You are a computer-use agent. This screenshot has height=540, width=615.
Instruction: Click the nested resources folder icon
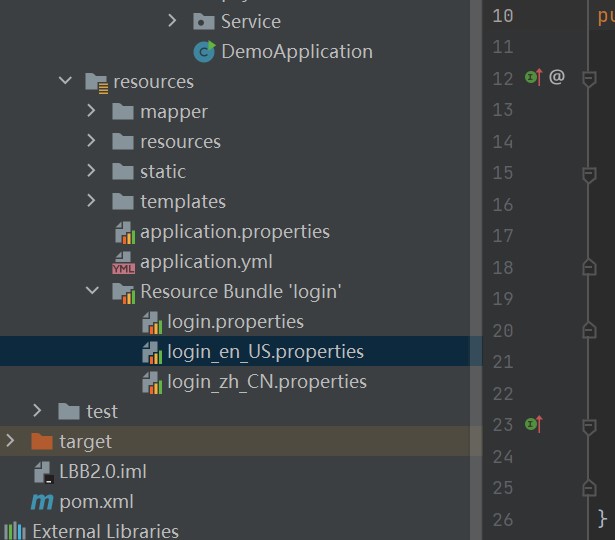(123, 142)
